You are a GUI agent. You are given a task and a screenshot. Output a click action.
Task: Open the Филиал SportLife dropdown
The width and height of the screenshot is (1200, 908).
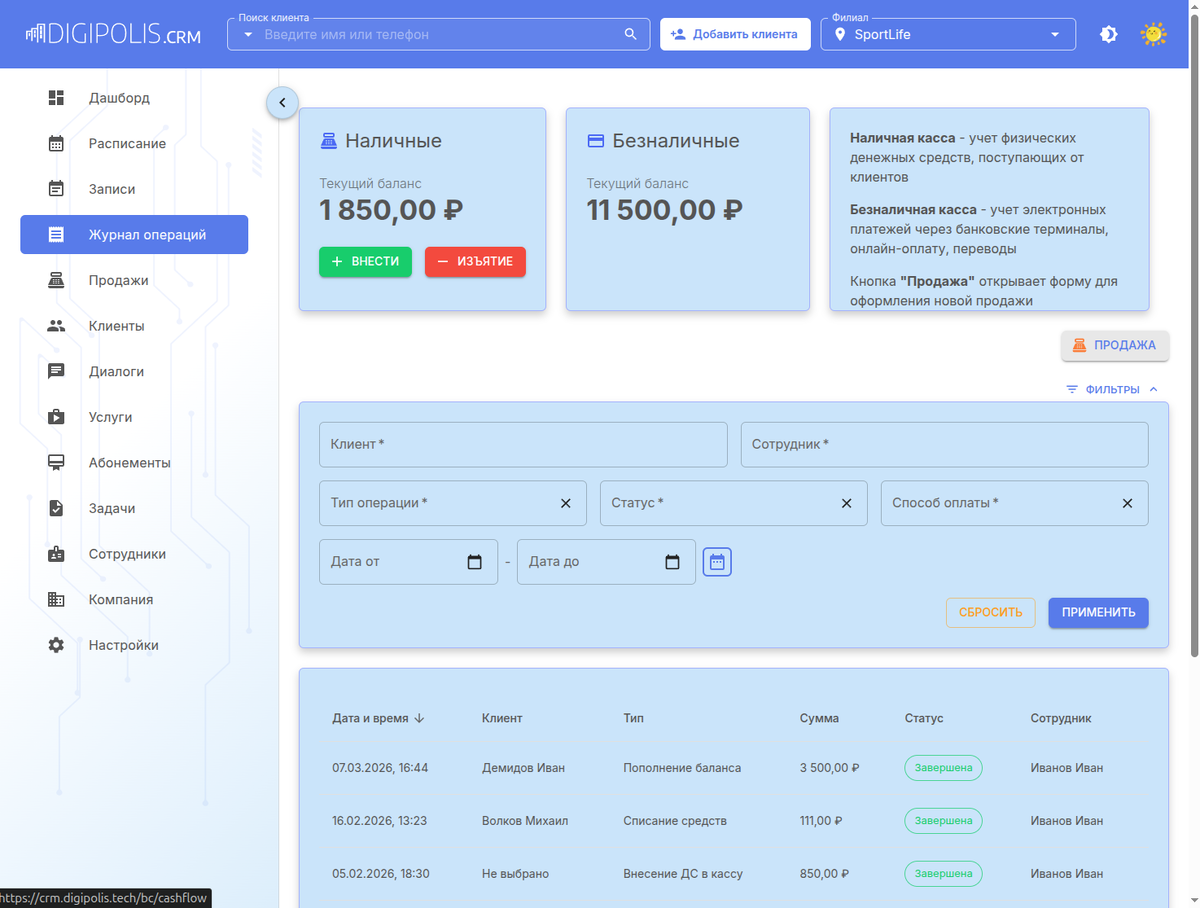tap(948, 34)
